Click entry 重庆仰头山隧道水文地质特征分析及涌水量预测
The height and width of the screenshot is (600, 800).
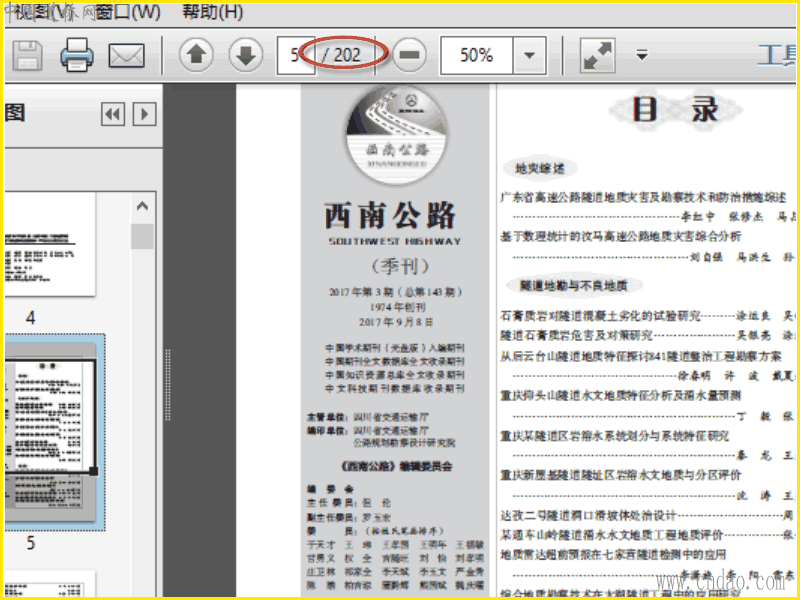(620, 395)
